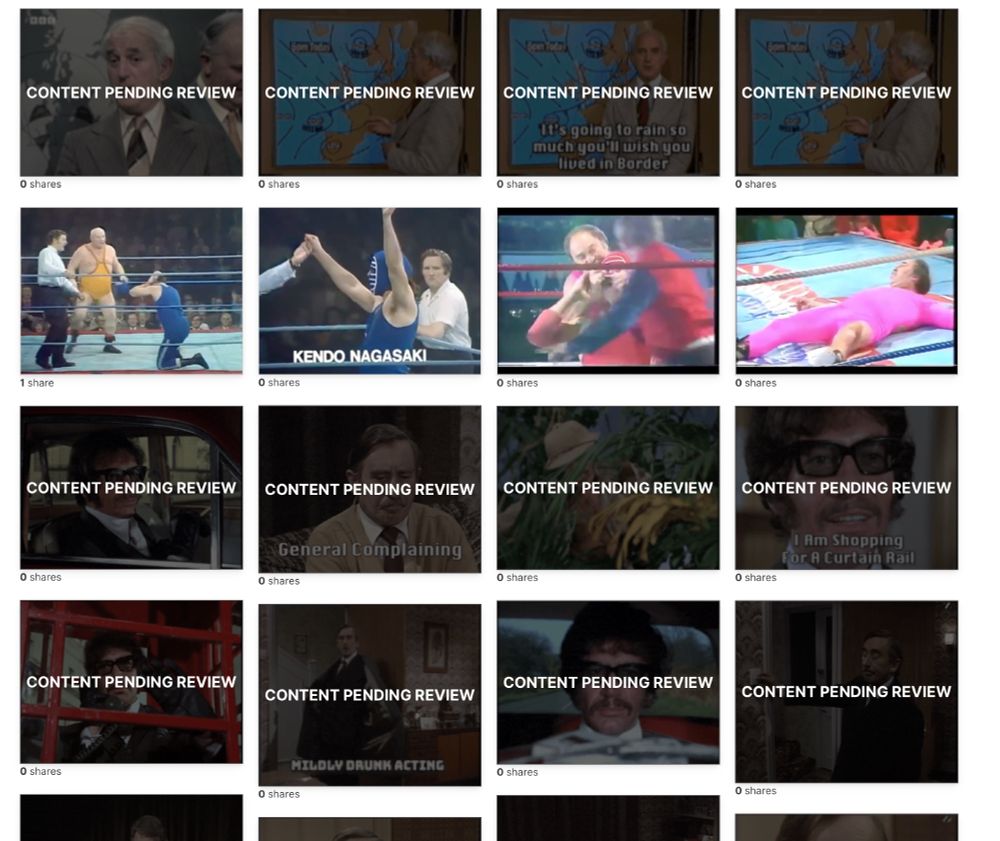Click '0 shares' under red-suited wrestlers GIF
The image size is (1000, 841).
point(517,383)
